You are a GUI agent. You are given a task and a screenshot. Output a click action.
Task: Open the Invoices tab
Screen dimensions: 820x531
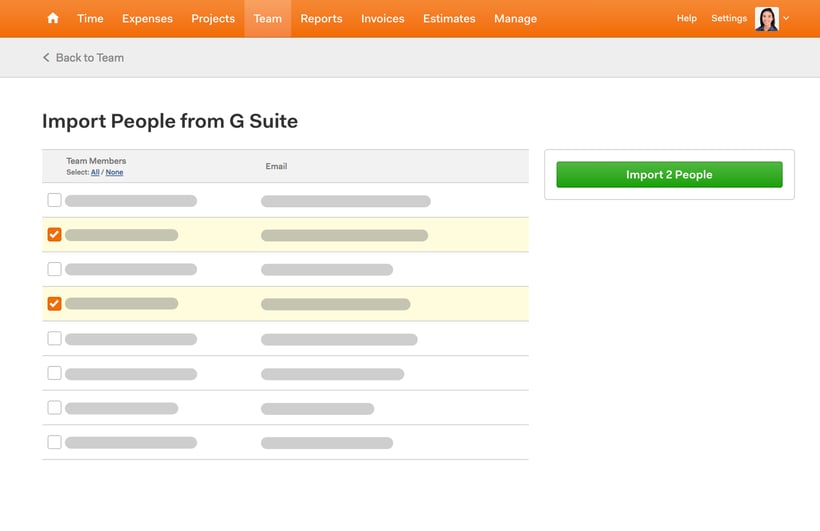click(x=382, y=19)
